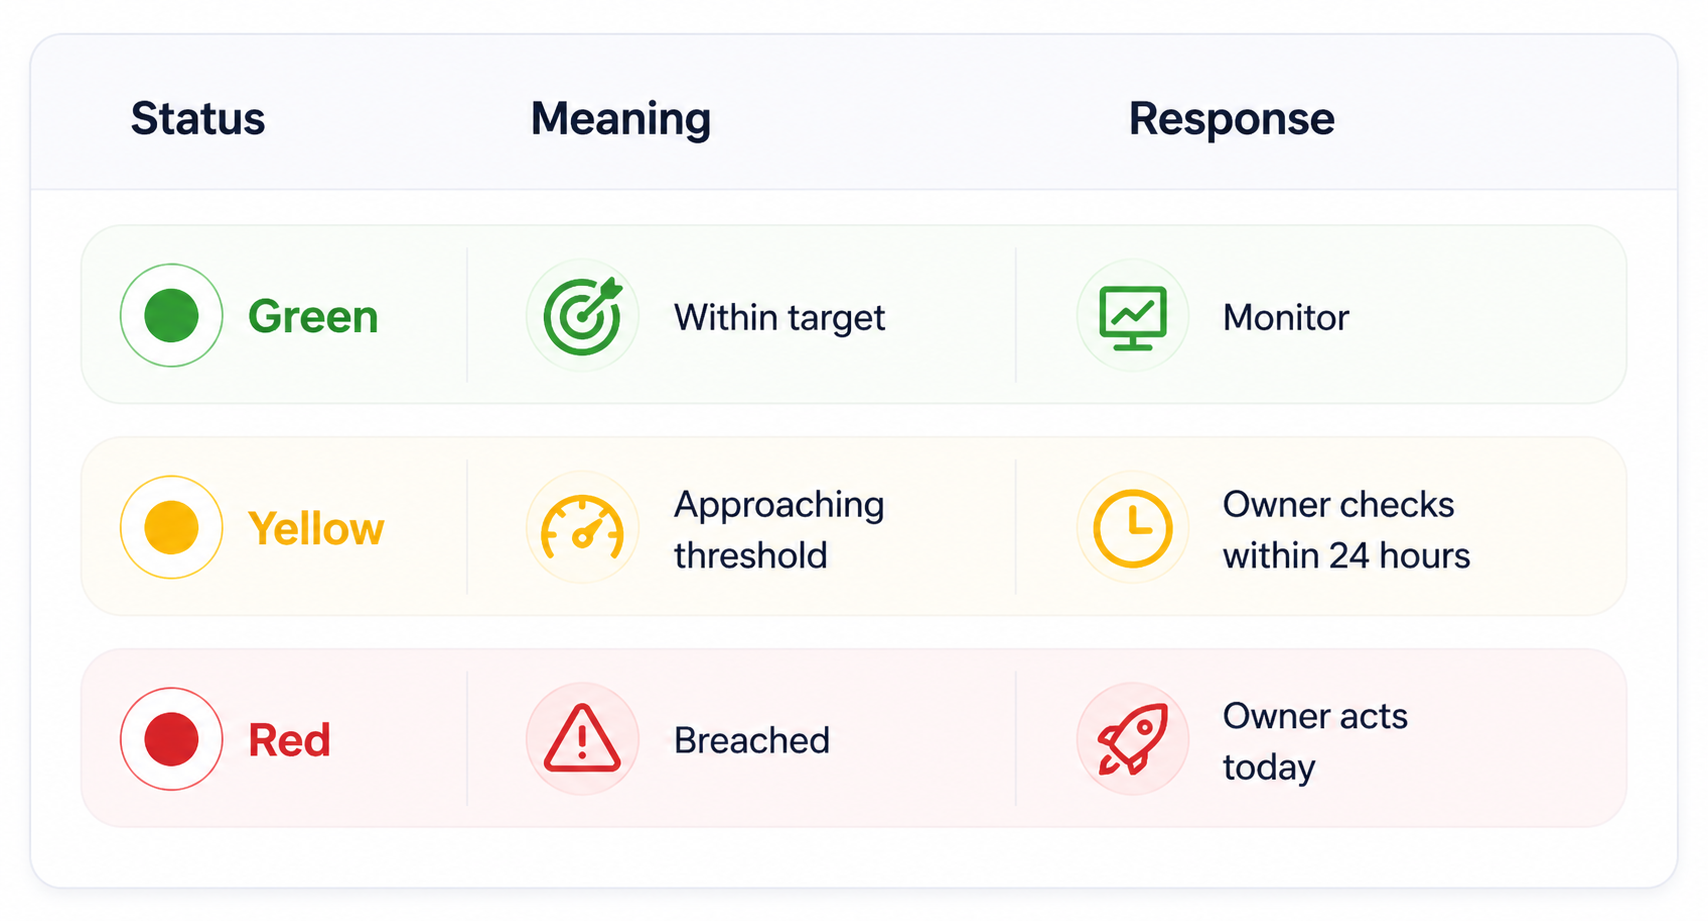Select the red status circle
1708x921 pixels.
click(x=171, y=739)
